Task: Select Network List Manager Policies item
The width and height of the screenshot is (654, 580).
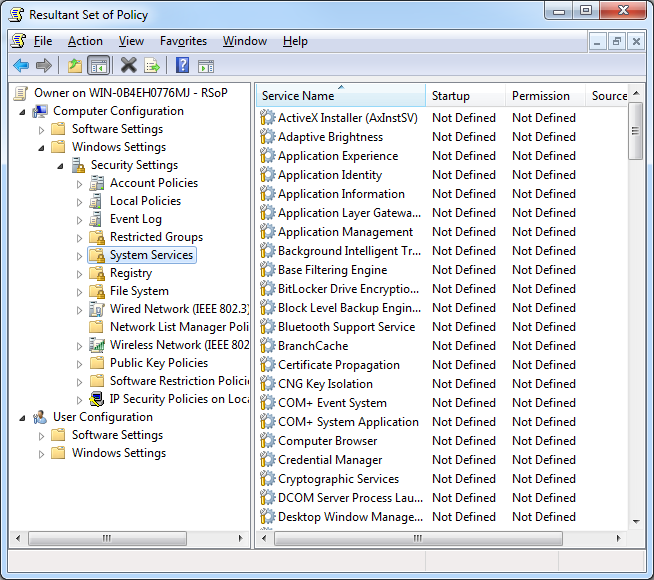Action: (x=179, y=327)
